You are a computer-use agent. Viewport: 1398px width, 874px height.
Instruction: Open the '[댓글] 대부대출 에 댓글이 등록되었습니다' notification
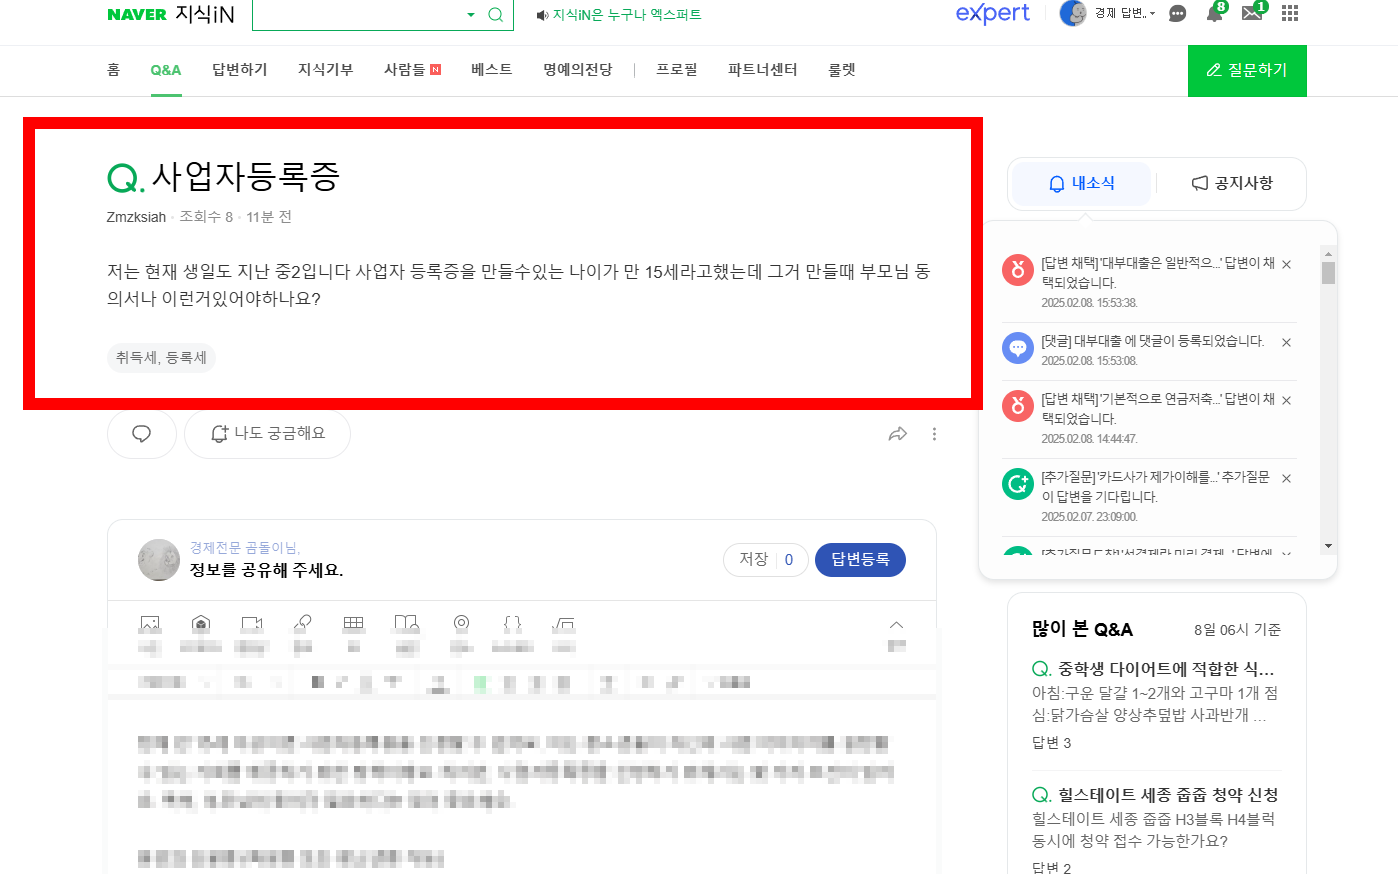tap(1153, 341)
